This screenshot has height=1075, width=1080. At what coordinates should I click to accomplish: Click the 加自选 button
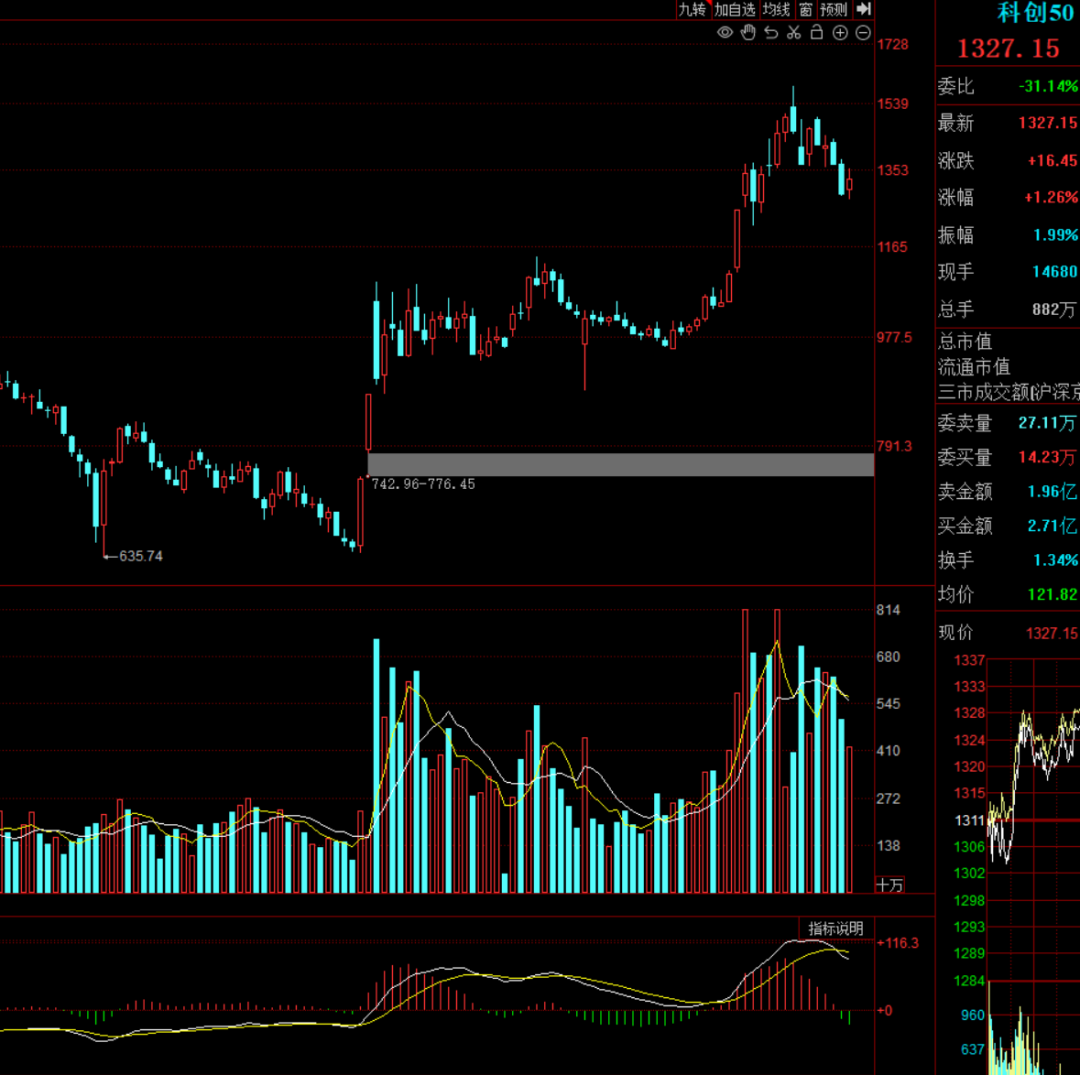pos(735,10)
